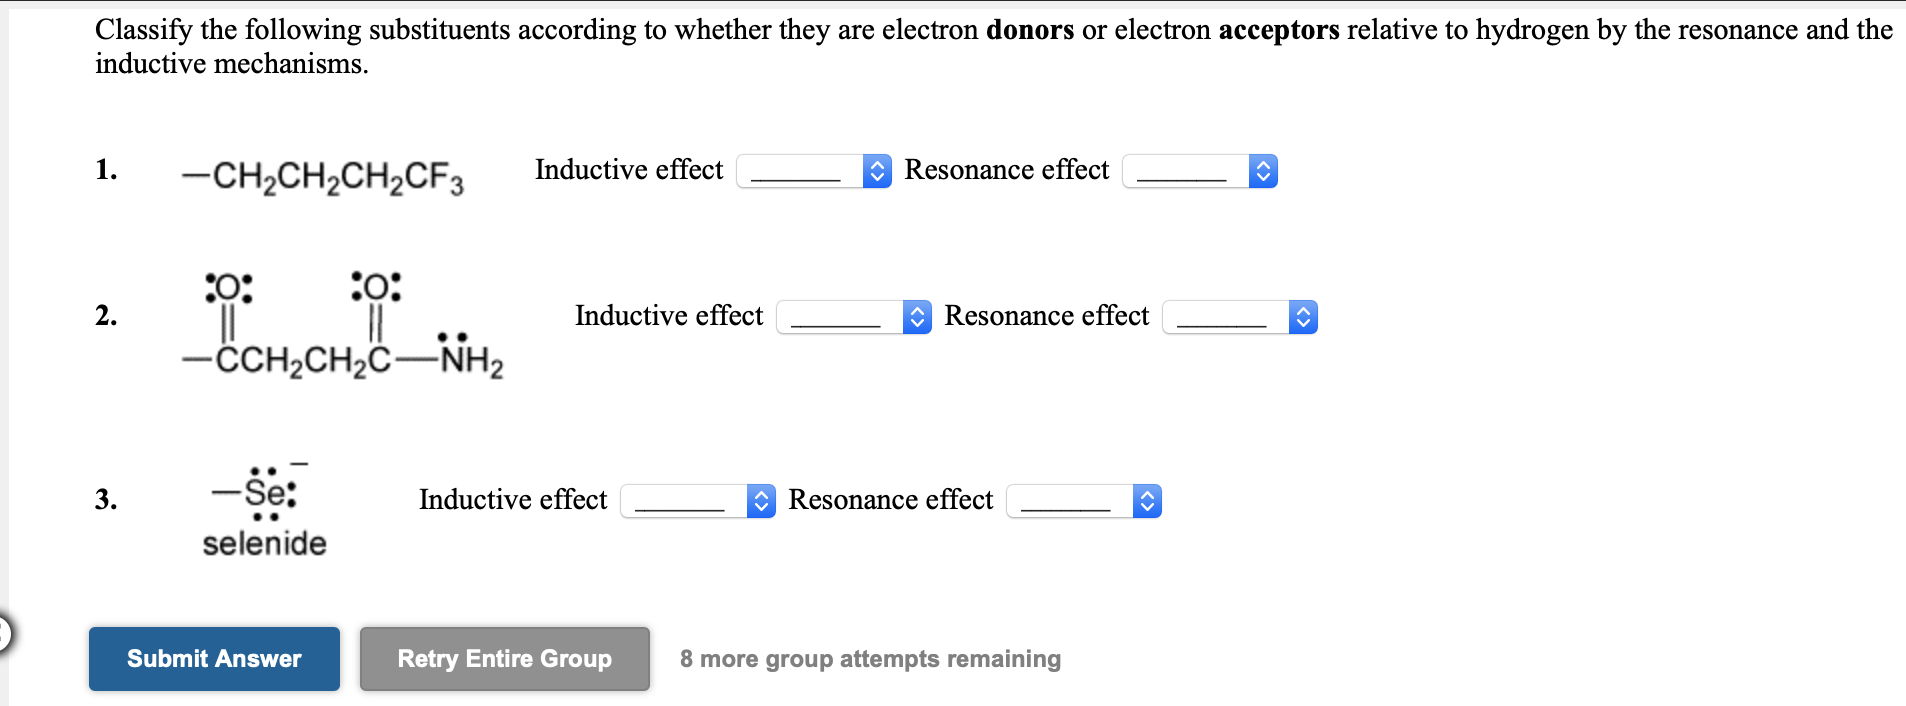Click the blue stepper arrows beside question 1 inductive field

(x=875, y=171)
